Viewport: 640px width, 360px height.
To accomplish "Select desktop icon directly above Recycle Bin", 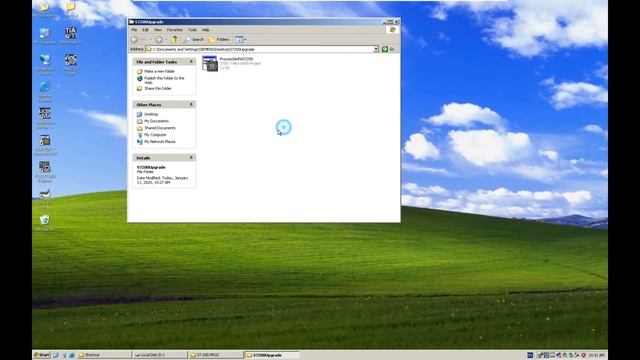I will coord(44,193).
